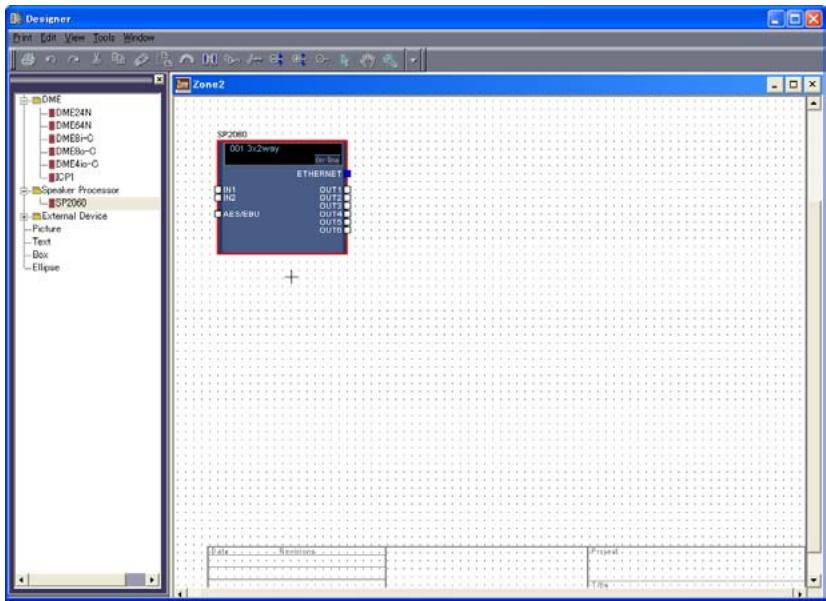Click the Paste icon after Copy
The width and height of the screenshot is (826, 601).
[x=141, y=60]
